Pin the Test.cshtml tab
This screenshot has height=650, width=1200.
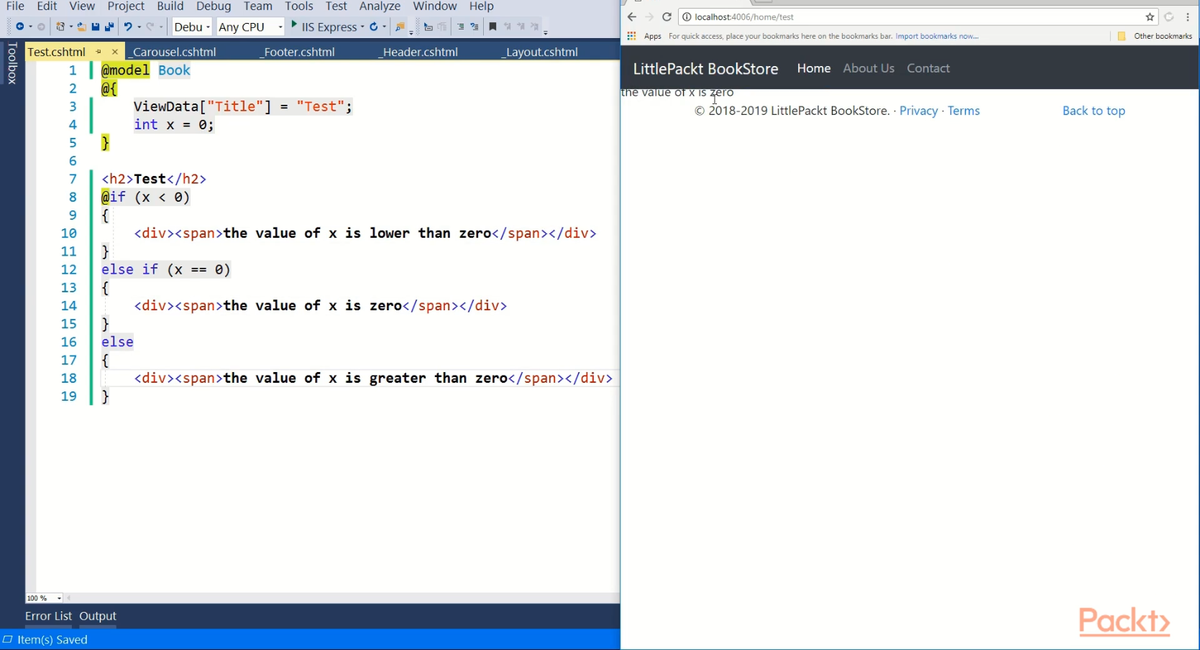click(99, 52)
